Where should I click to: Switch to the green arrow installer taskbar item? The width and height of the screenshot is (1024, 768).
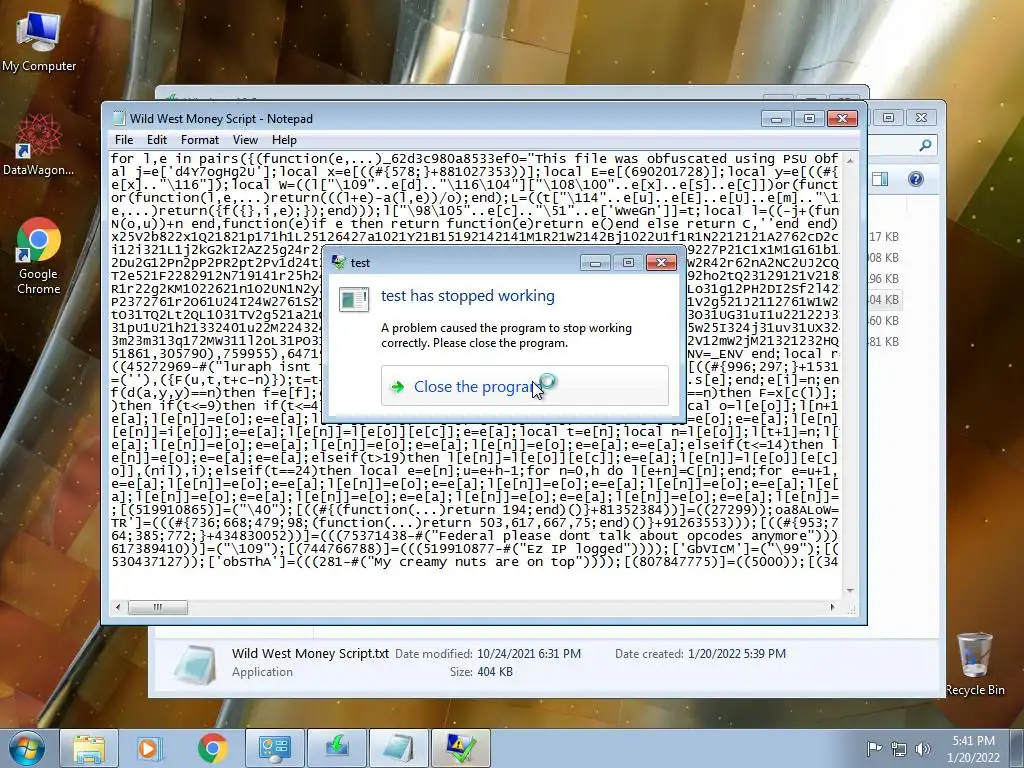click(x=336, y=748)
